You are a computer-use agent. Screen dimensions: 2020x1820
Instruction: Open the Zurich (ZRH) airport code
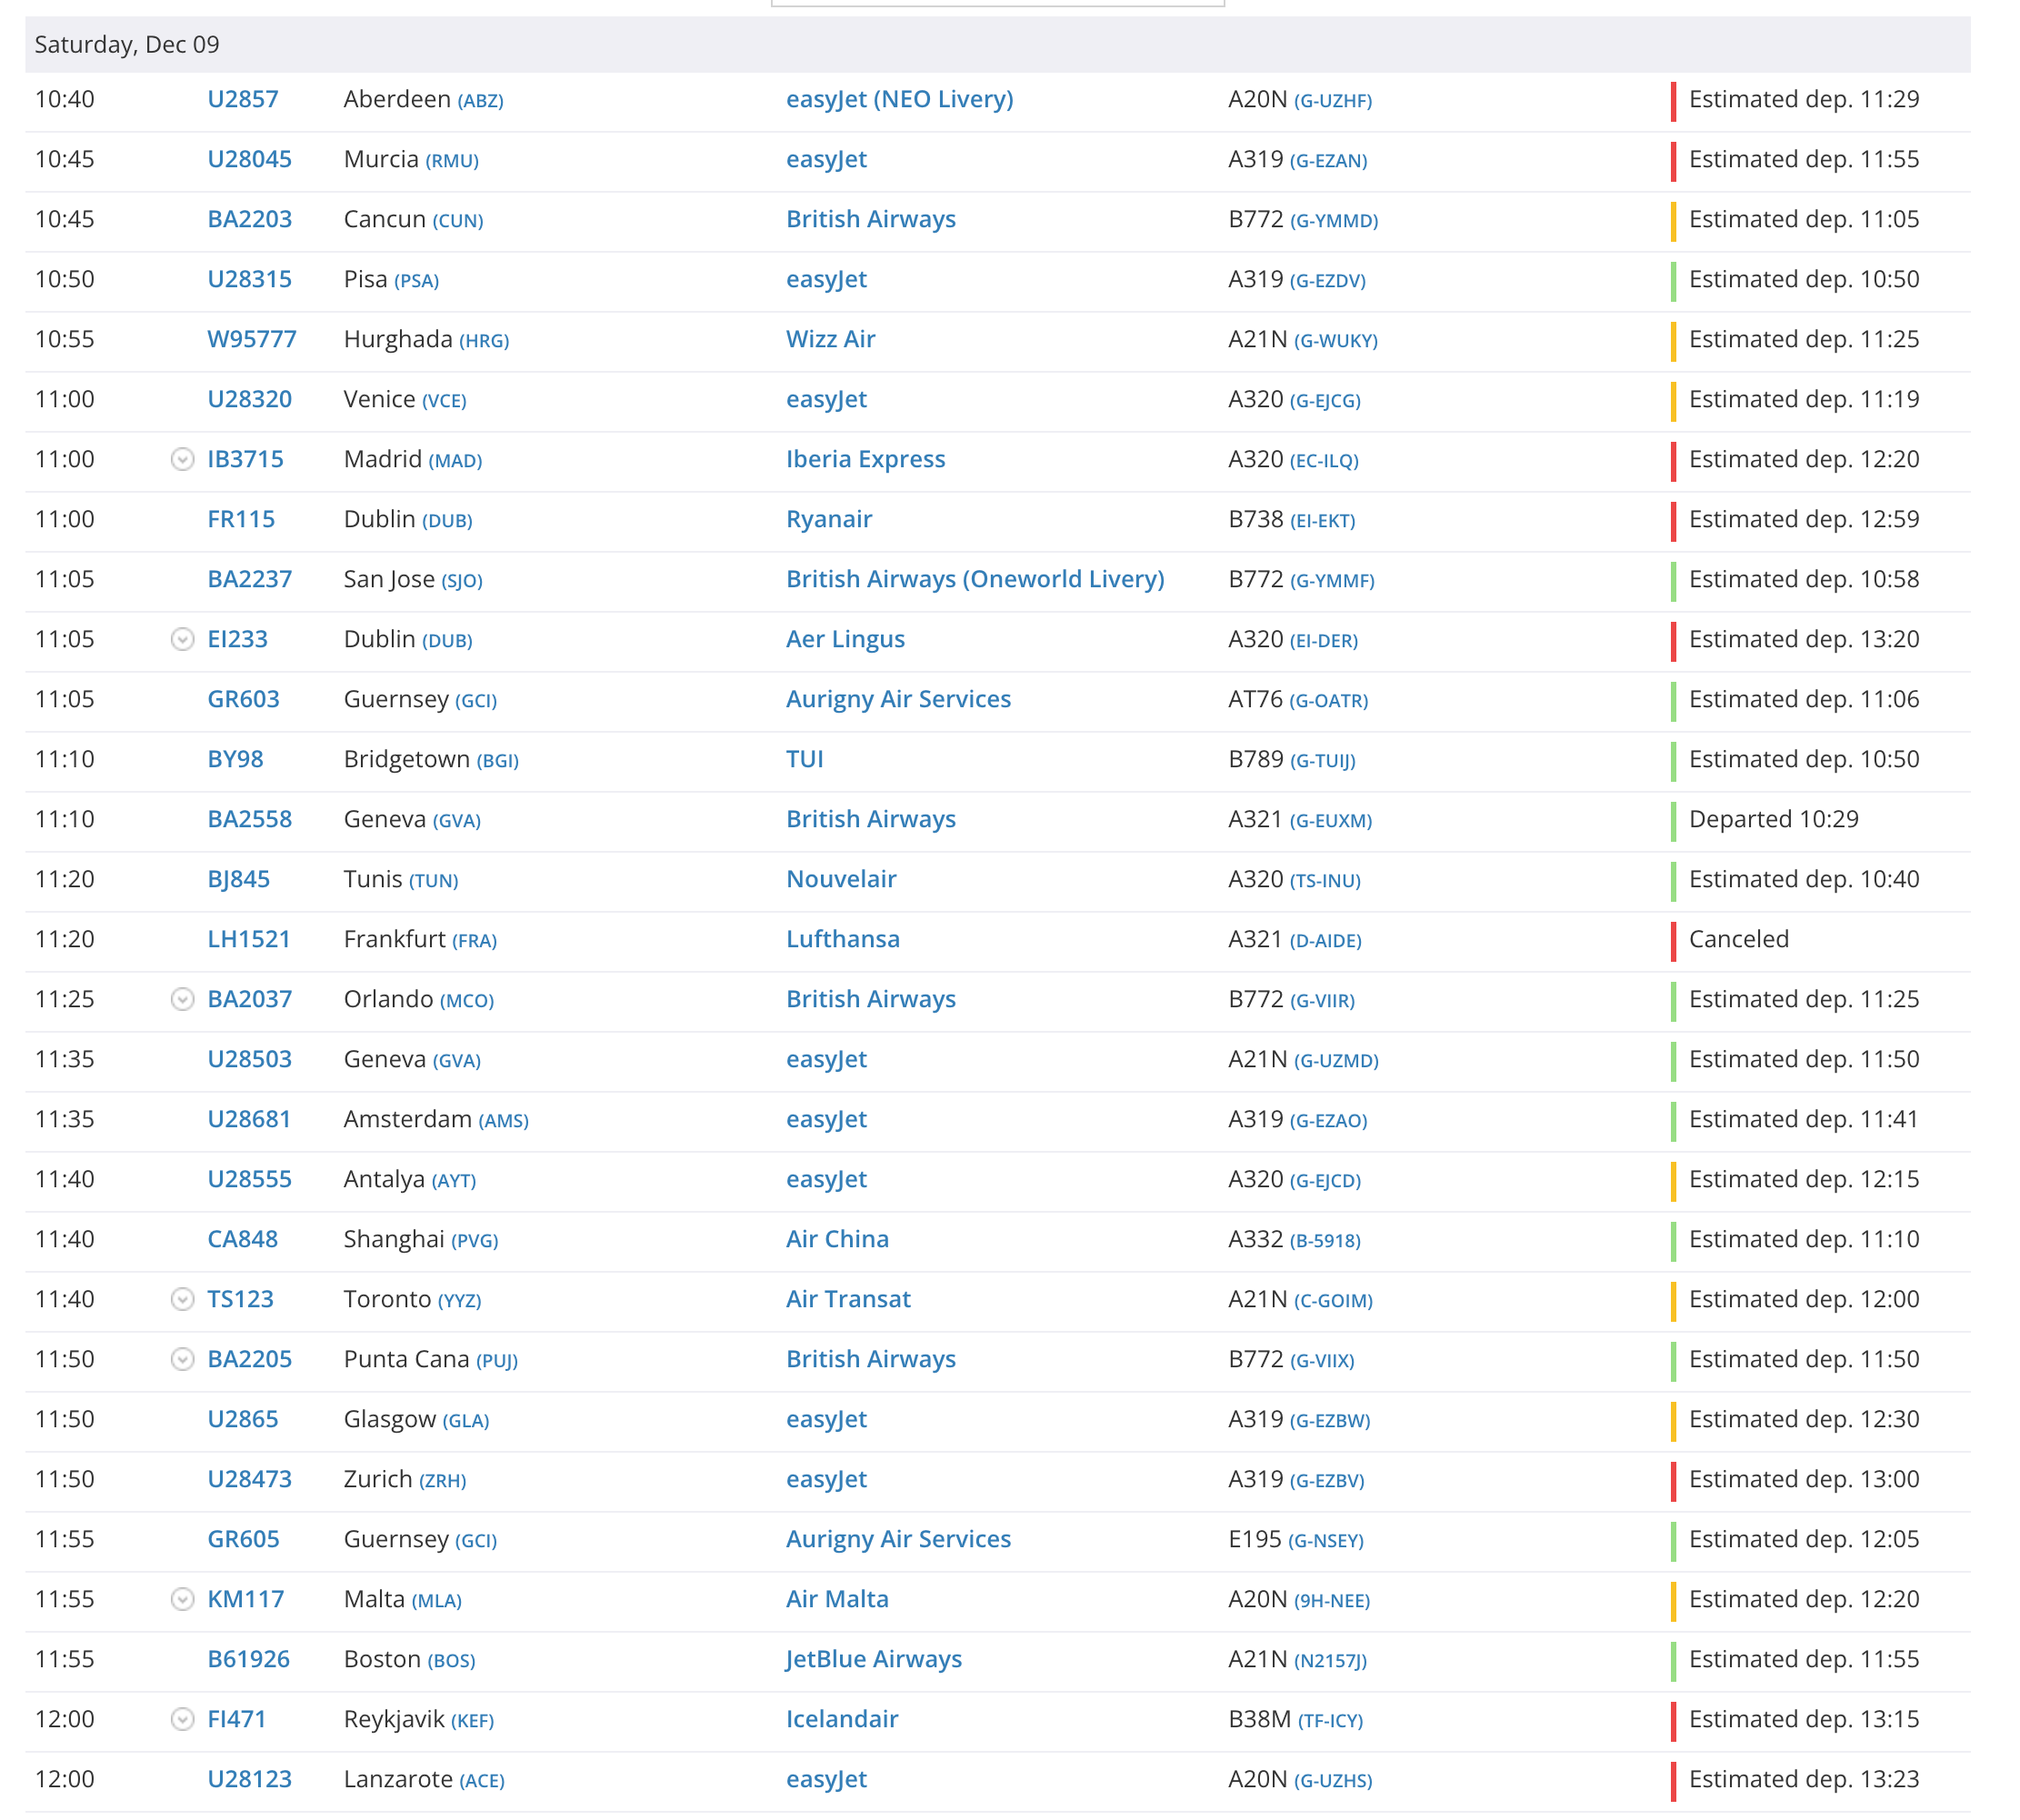442,1481
